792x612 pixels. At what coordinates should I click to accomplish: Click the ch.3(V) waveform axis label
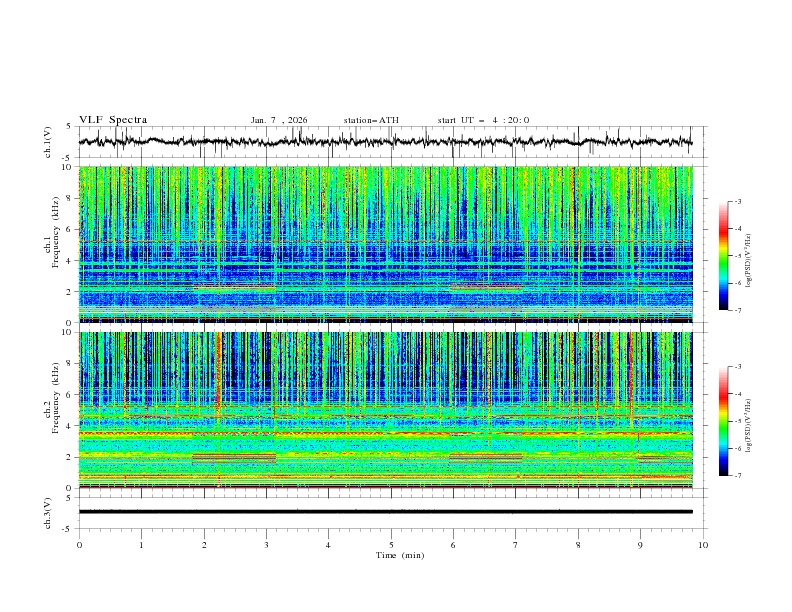click(47, 512)
